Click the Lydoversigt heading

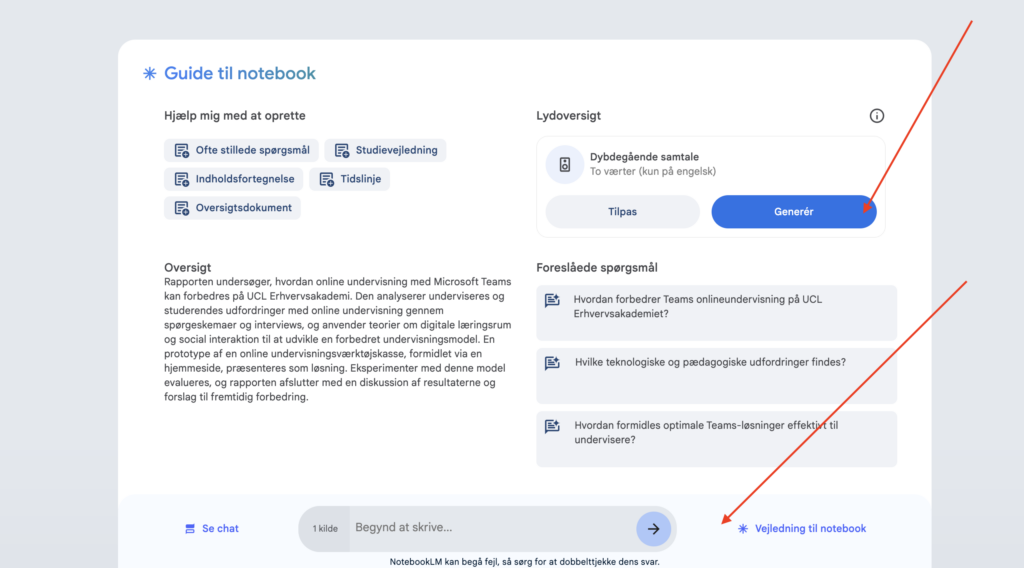568,116
